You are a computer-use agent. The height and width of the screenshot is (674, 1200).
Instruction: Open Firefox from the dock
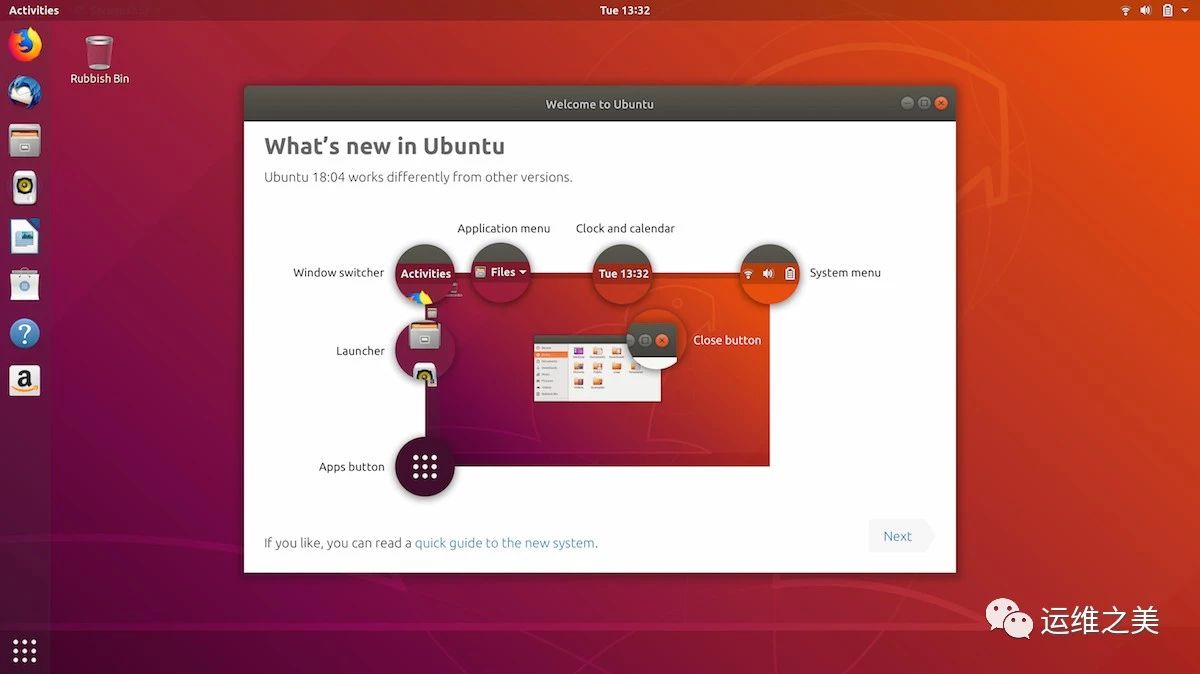click(x=25, y=44)
